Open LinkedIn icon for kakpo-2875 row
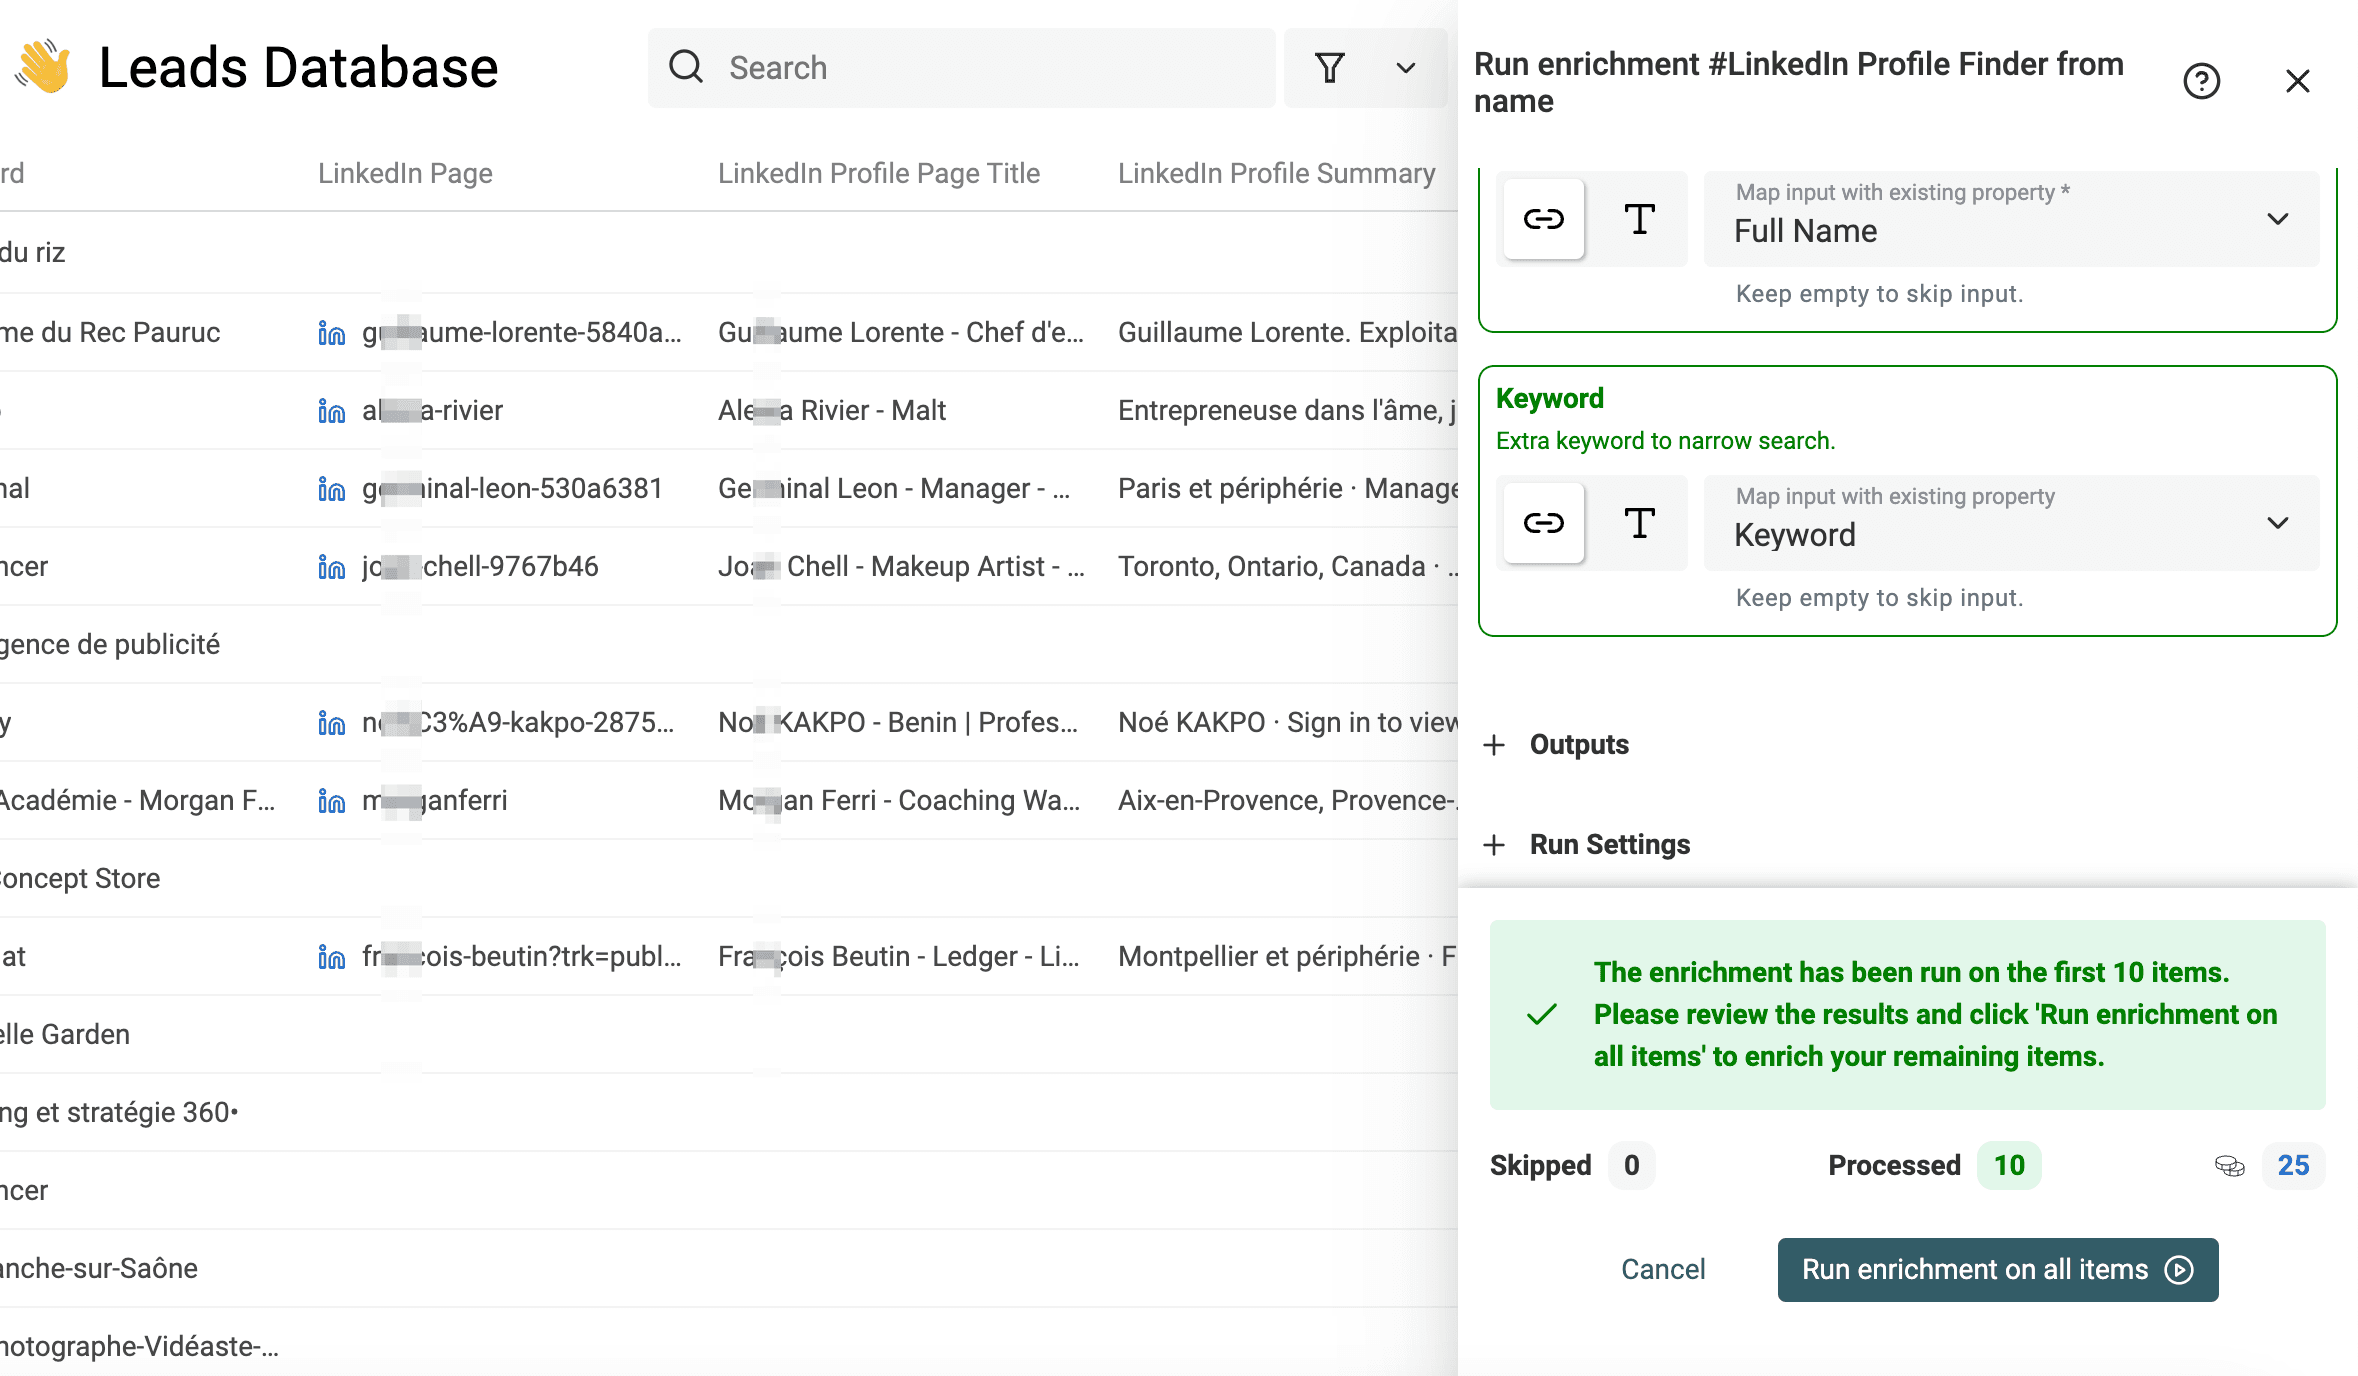 coord(331,723)
